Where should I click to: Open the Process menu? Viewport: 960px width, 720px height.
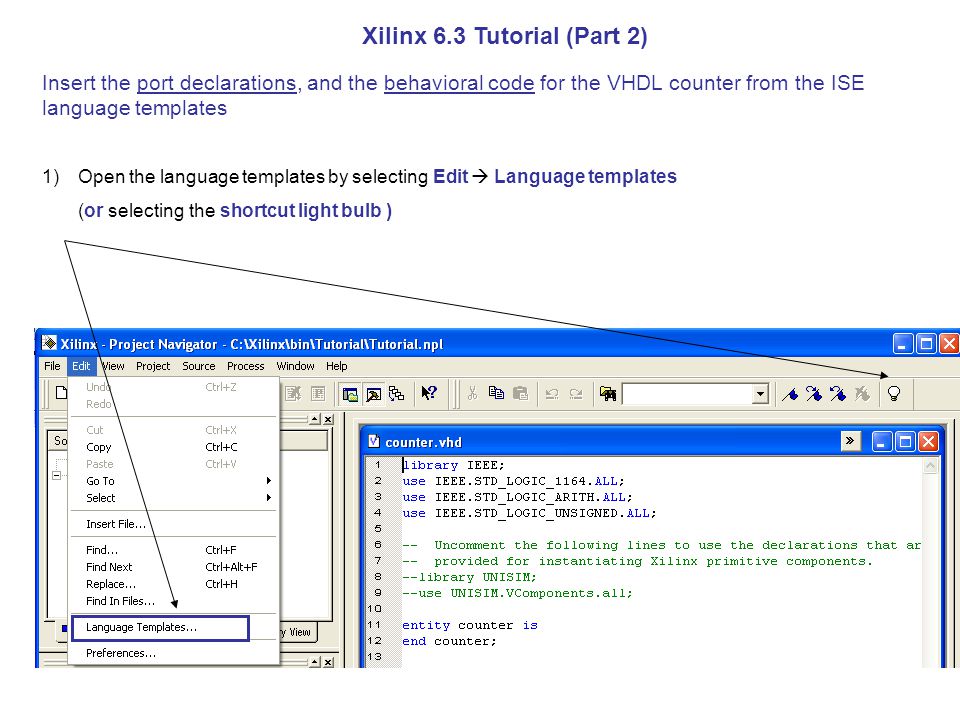pyautogui.click(x=246, y=366)
